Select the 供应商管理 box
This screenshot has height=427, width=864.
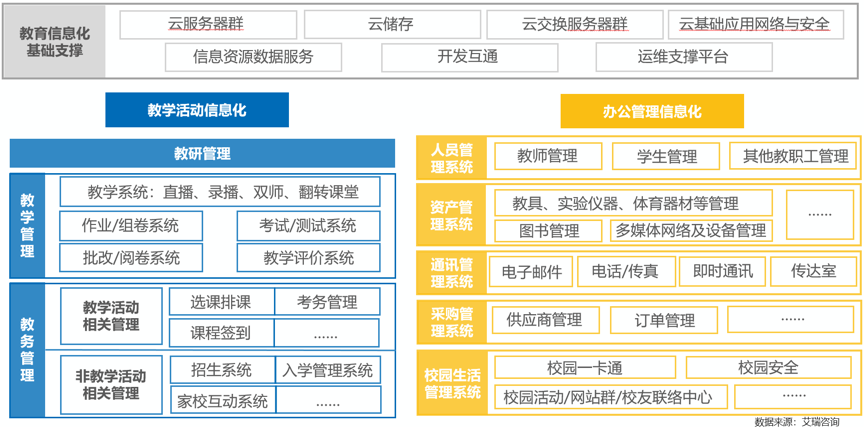546,320
